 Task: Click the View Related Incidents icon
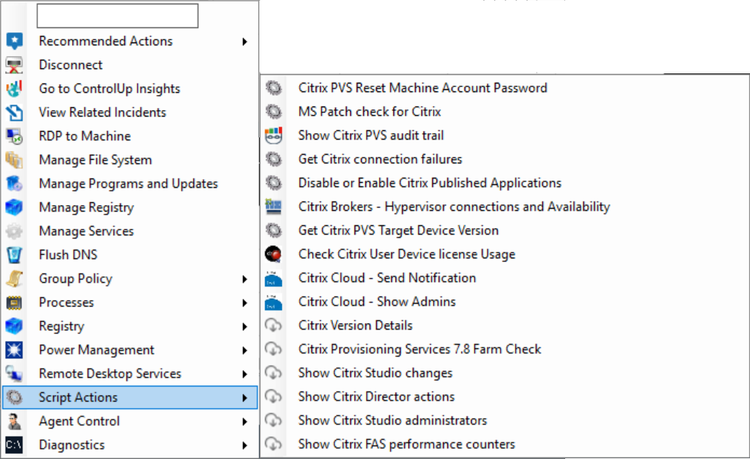point(14,112)
